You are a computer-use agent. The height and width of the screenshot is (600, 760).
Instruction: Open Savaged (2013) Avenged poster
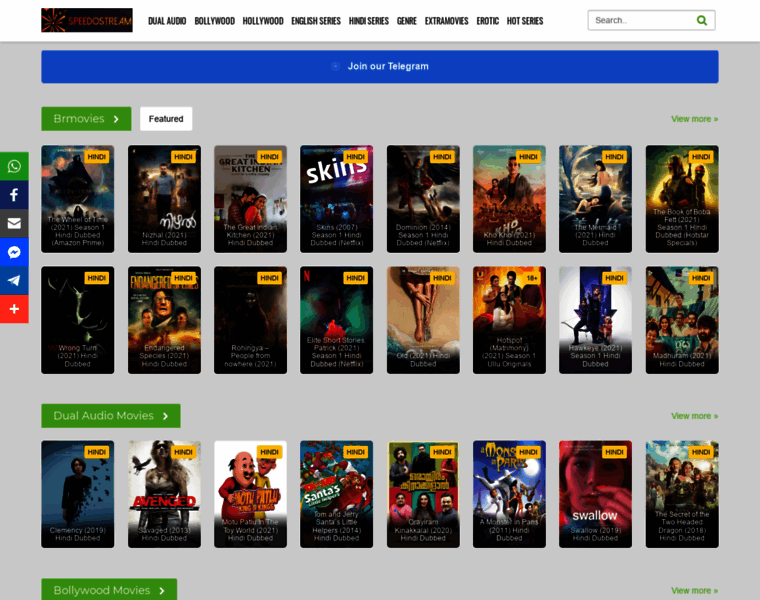tap(164, 494)
